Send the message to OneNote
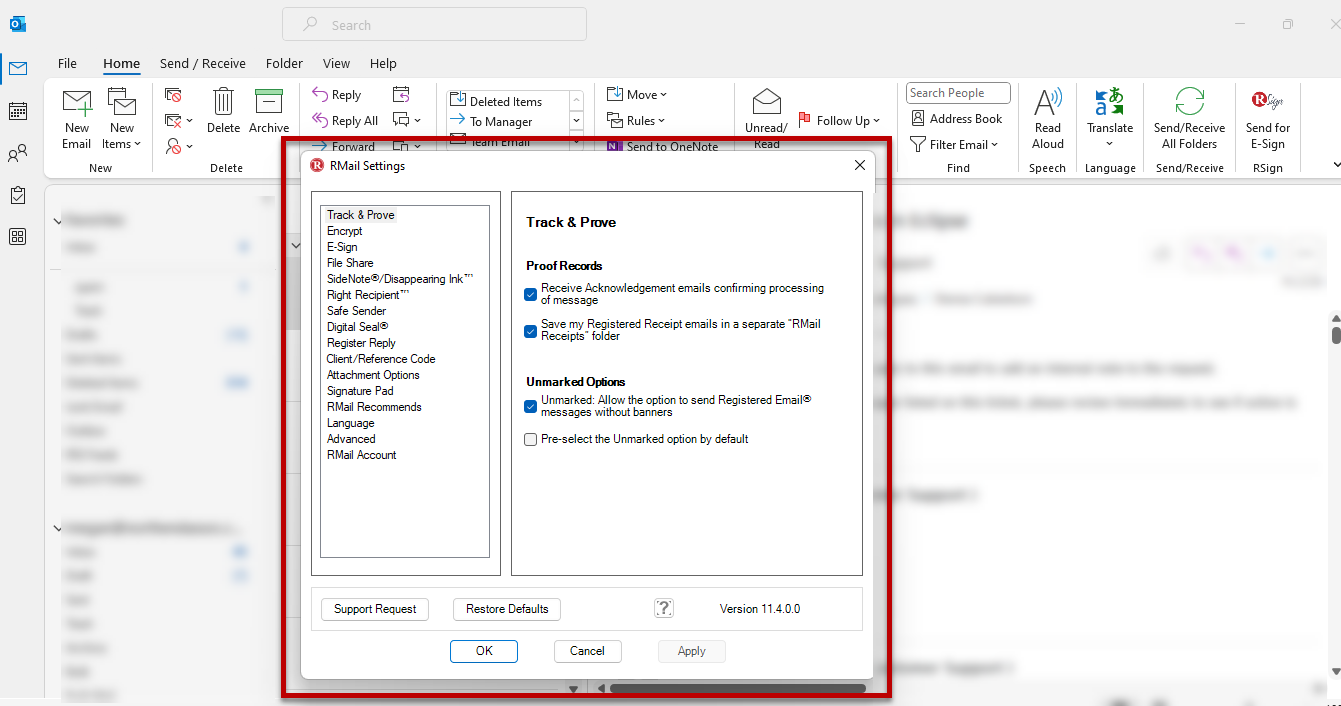Image resolution: width=1341 pixels, height=706 pixels. (662, 146)
